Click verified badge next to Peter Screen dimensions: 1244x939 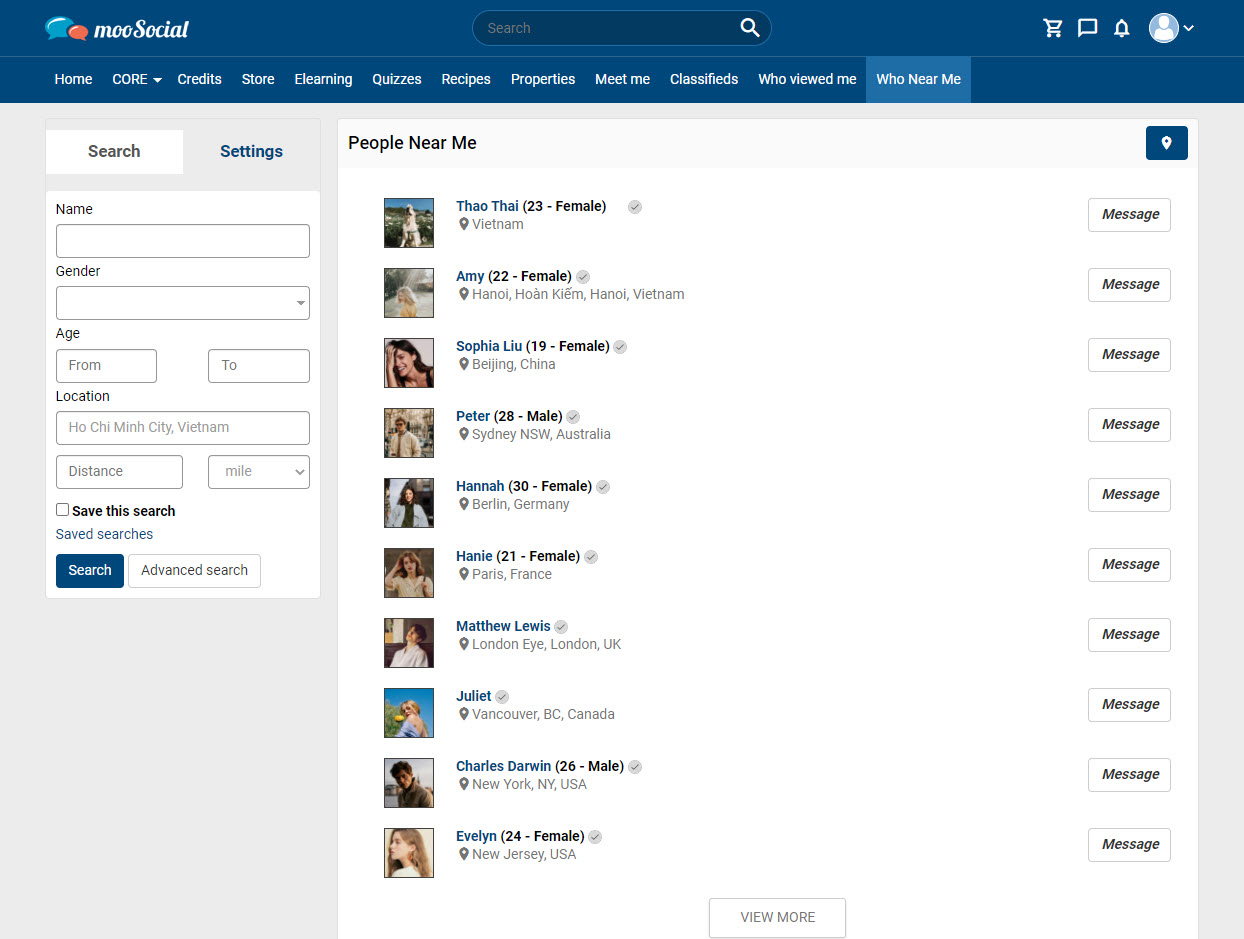pos(573,417)
